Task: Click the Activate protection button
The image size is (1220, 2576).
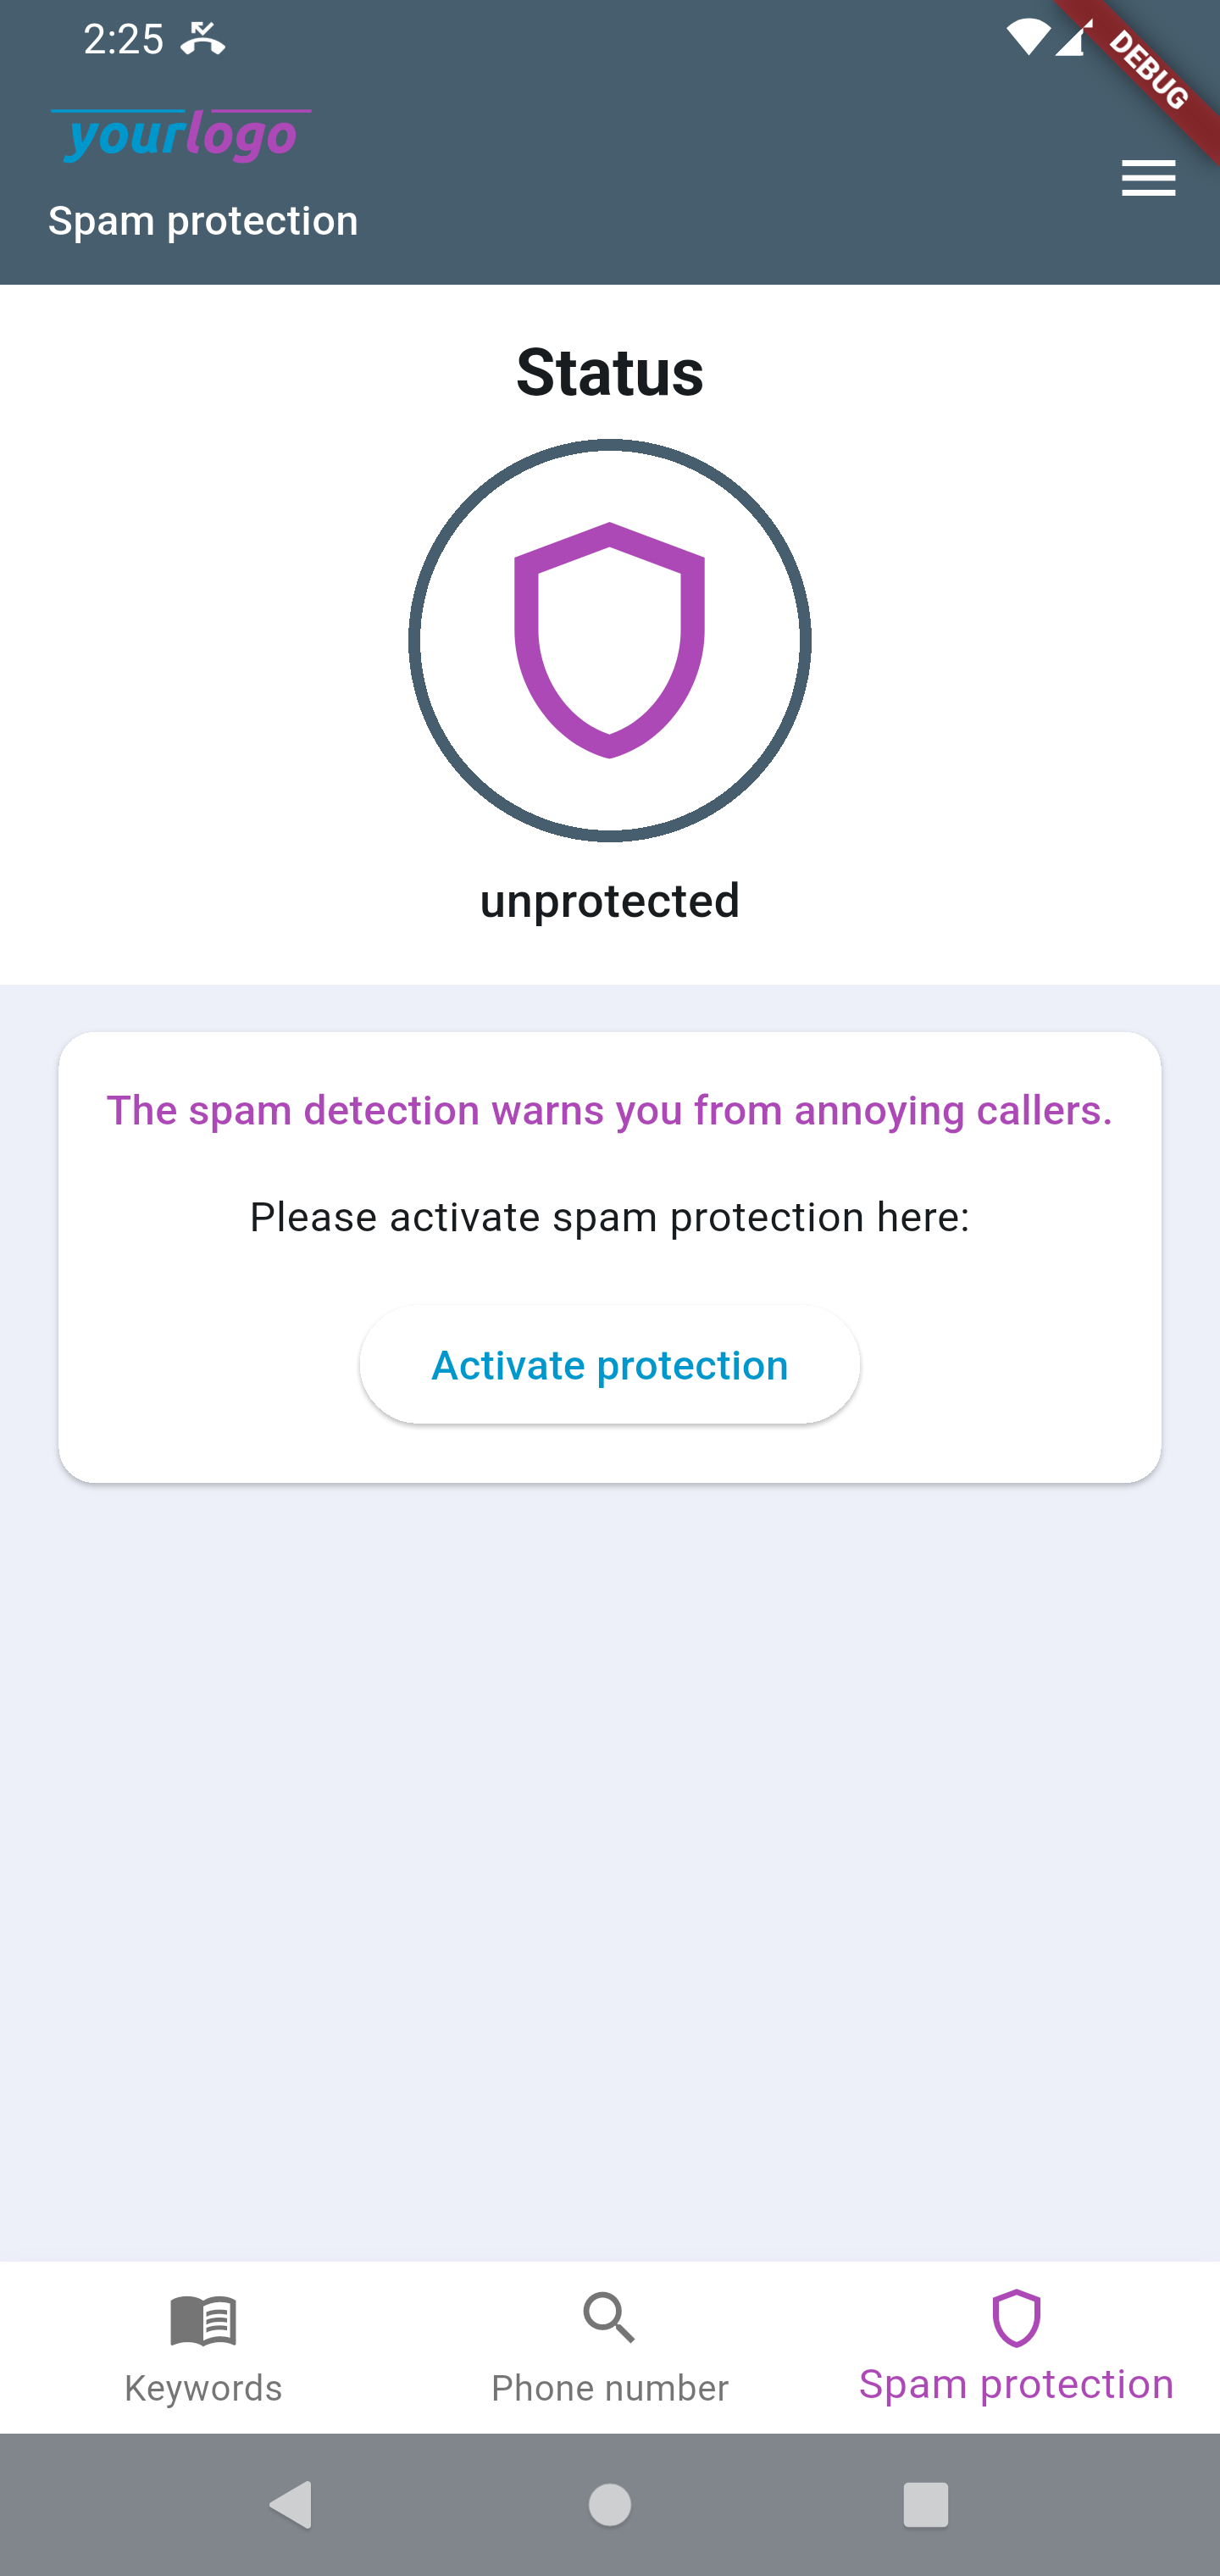Action: (609, 1365)
